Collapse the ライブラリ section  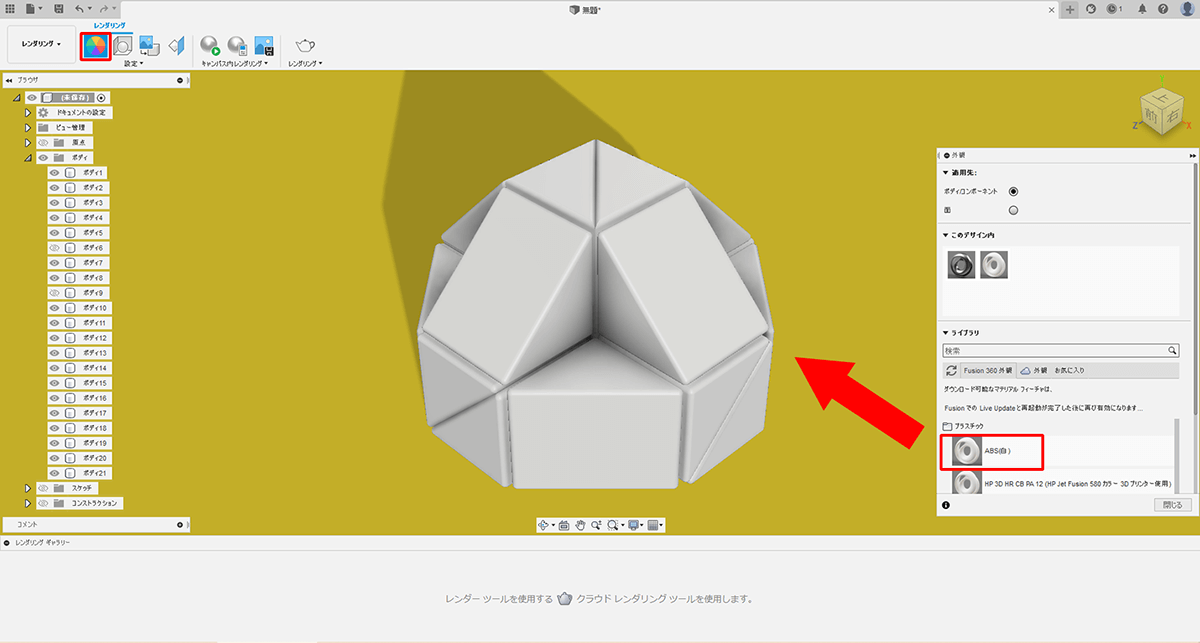tap(946, 333)
